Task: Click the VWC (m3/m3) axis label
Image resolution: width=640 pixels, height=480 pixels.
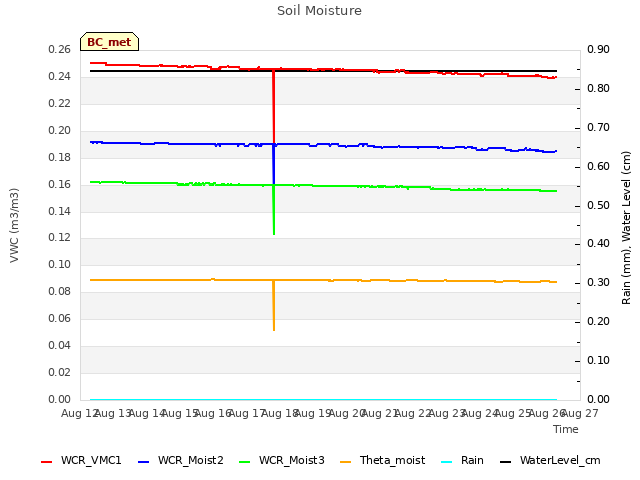Action: tap(14, 225)
